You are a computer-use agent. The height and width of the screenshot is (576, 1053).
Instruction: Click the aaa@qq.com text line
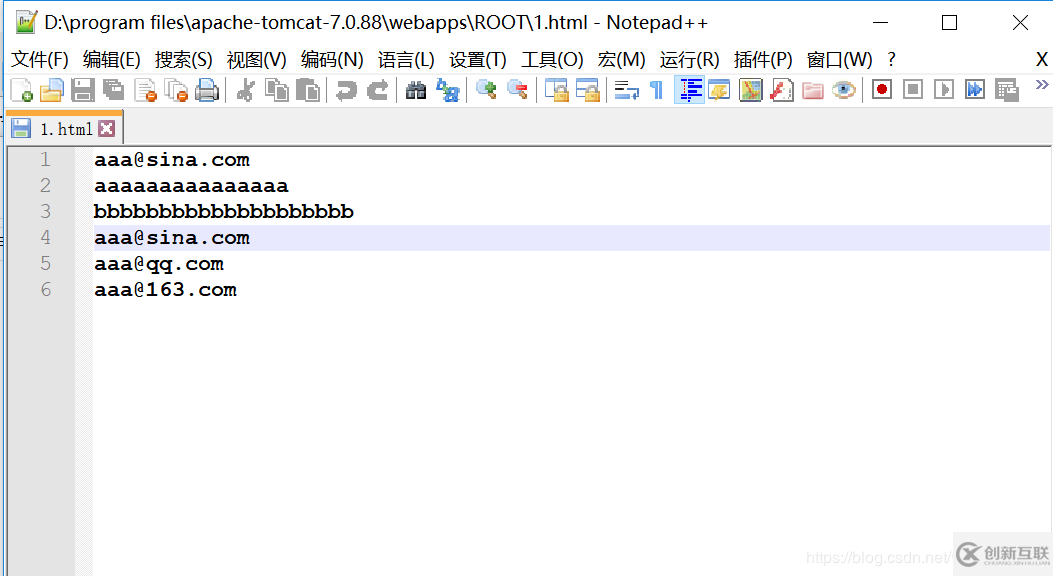pyautogui.click(x=159, y=265)
